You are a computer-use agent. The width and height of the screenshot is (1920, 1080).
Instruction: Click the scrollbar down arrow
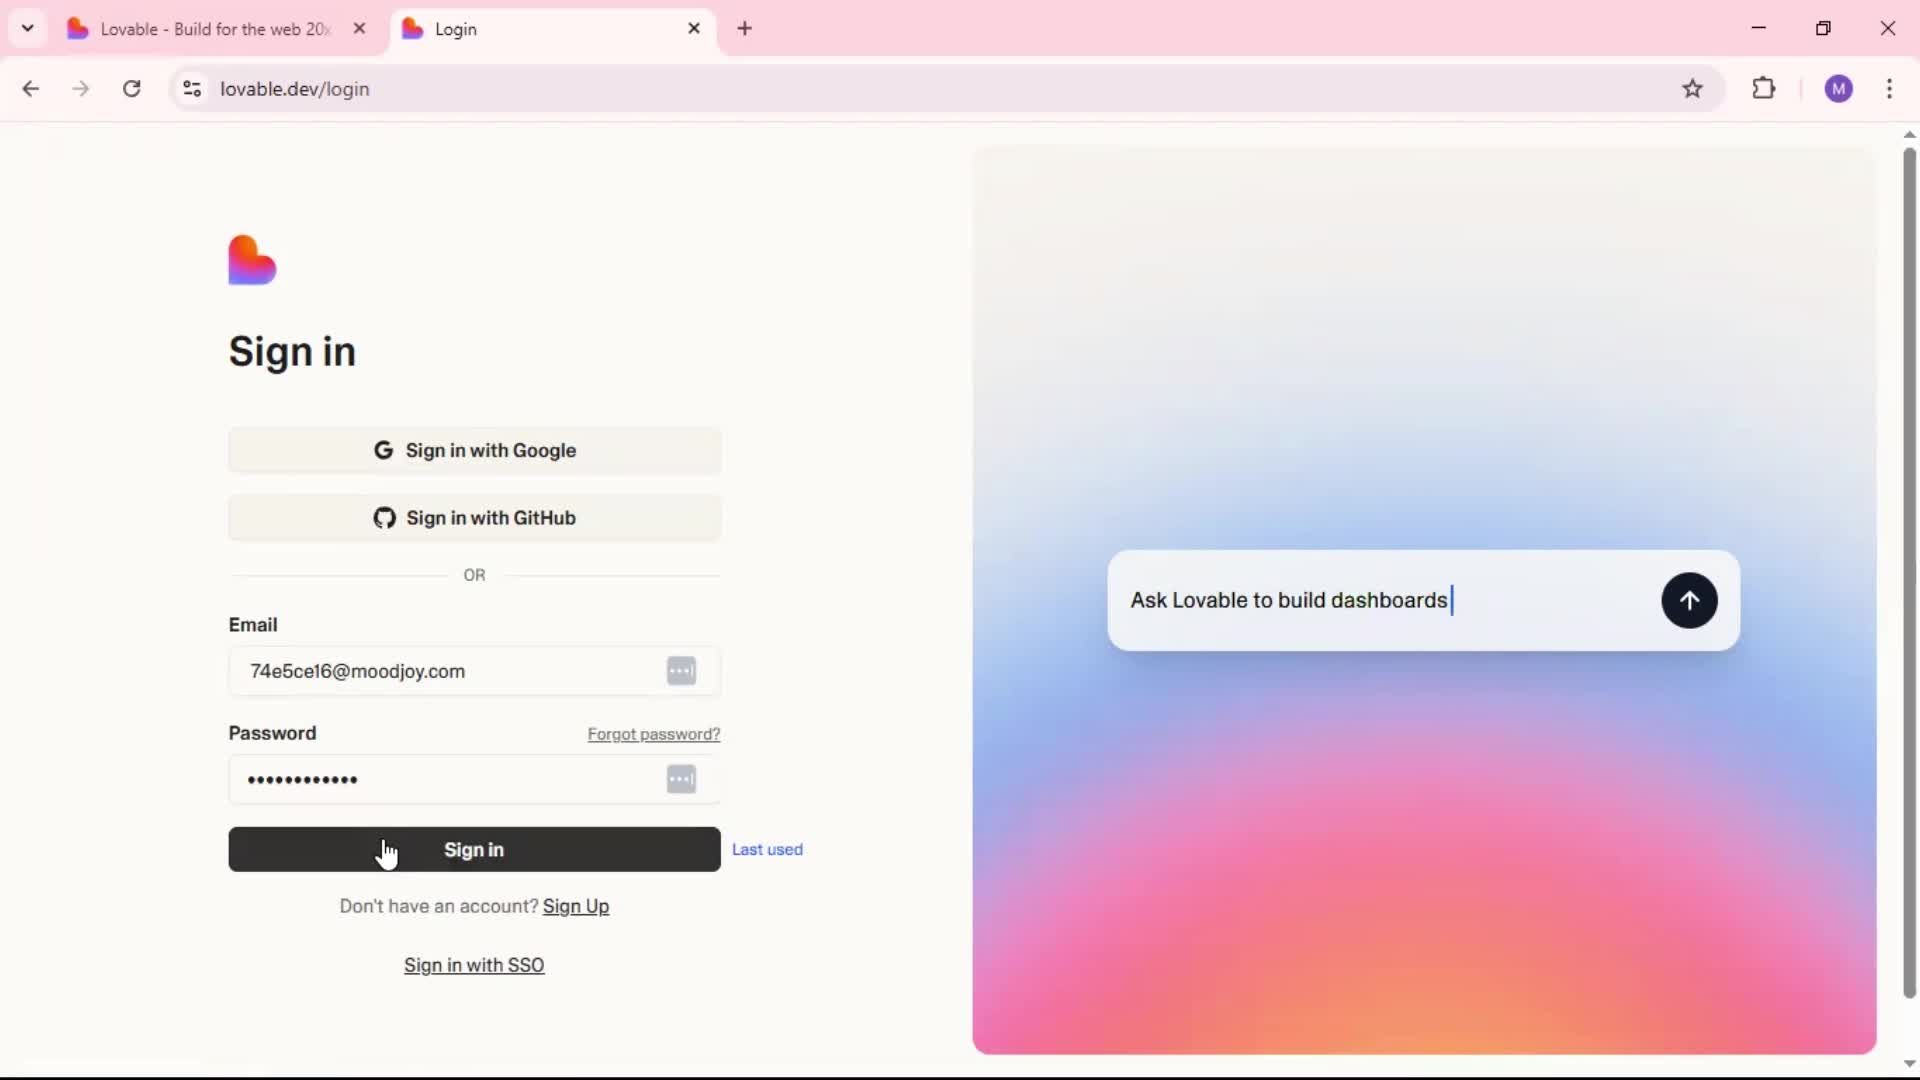[1909, 1064]
